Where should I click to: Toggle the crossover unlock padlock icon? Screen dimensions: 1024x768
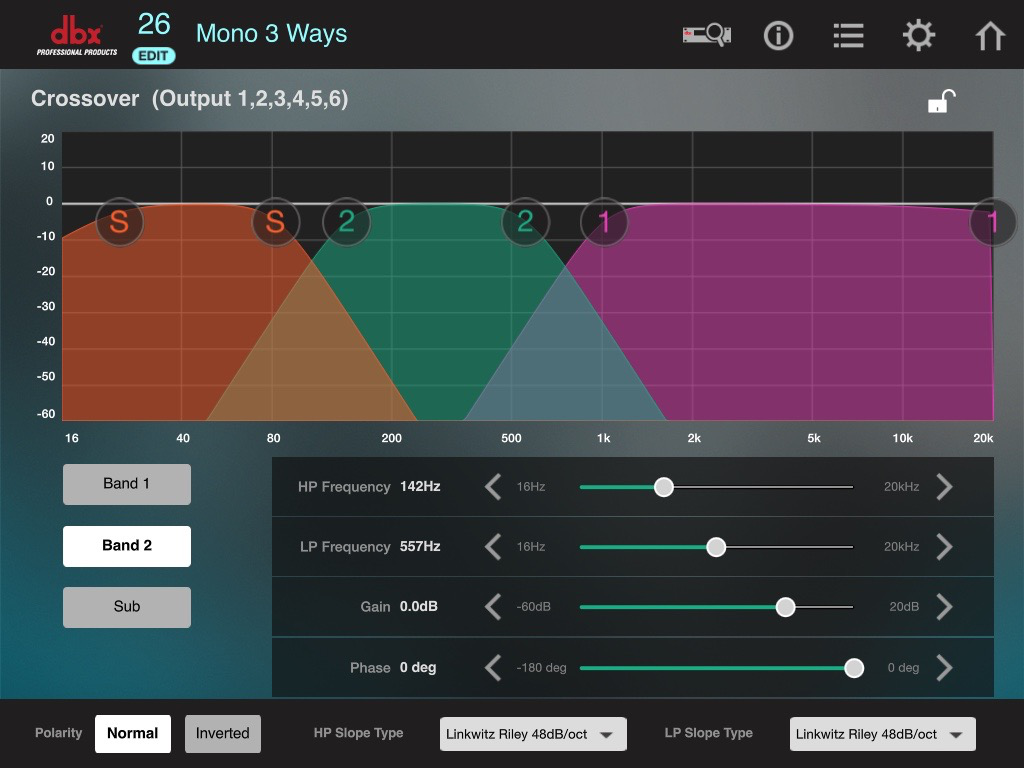click(x=941, y=101)
